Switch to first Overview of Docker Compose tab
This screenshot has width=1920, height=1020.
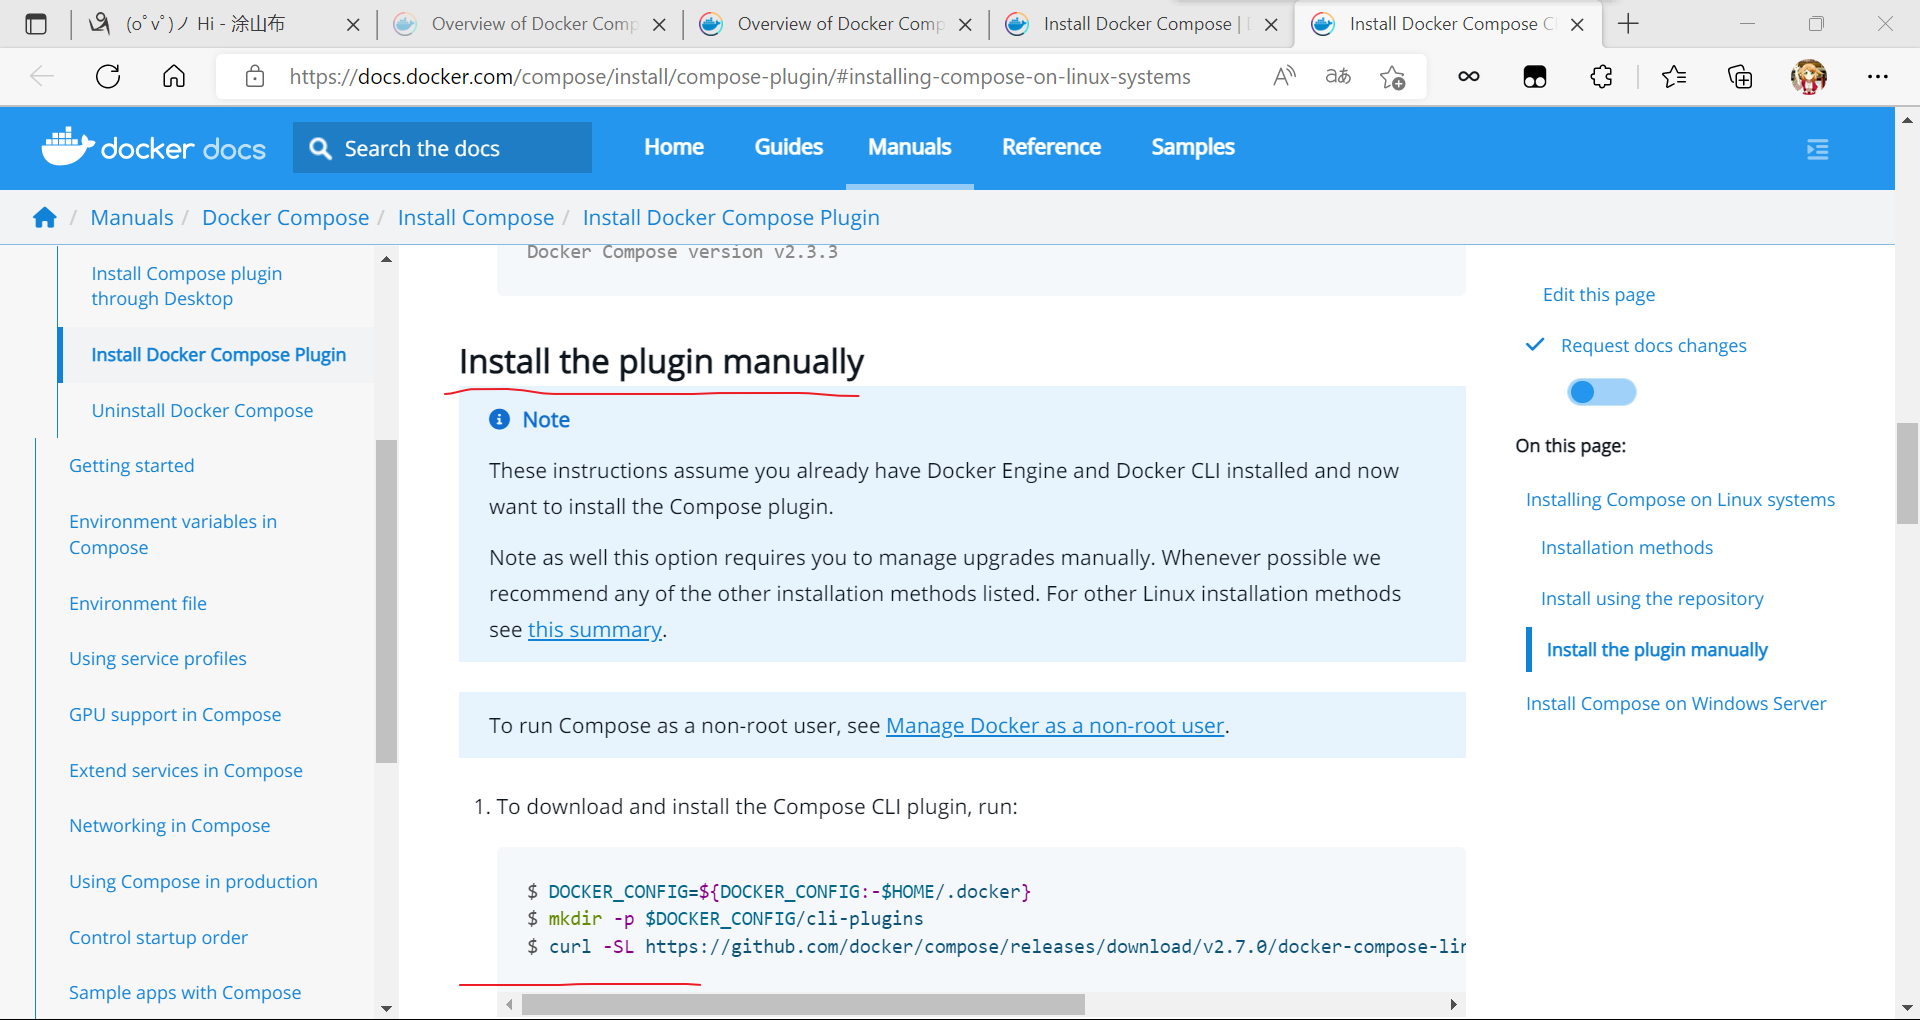point(530,24)
